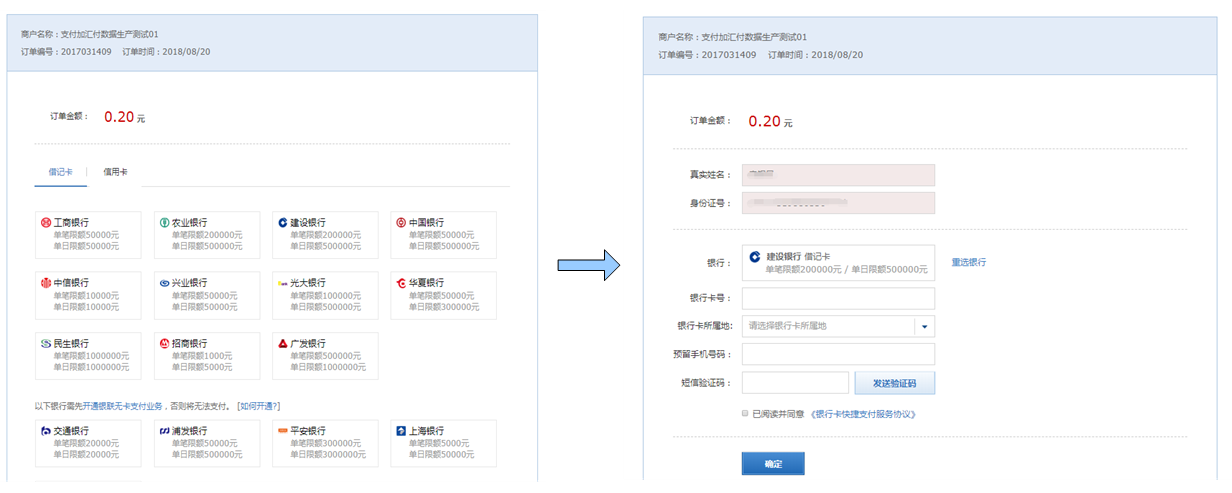This screenshot has height=493, width=1232.
Task: Click 建设银行 logo in the selected bank box
Action: point(754,256)
